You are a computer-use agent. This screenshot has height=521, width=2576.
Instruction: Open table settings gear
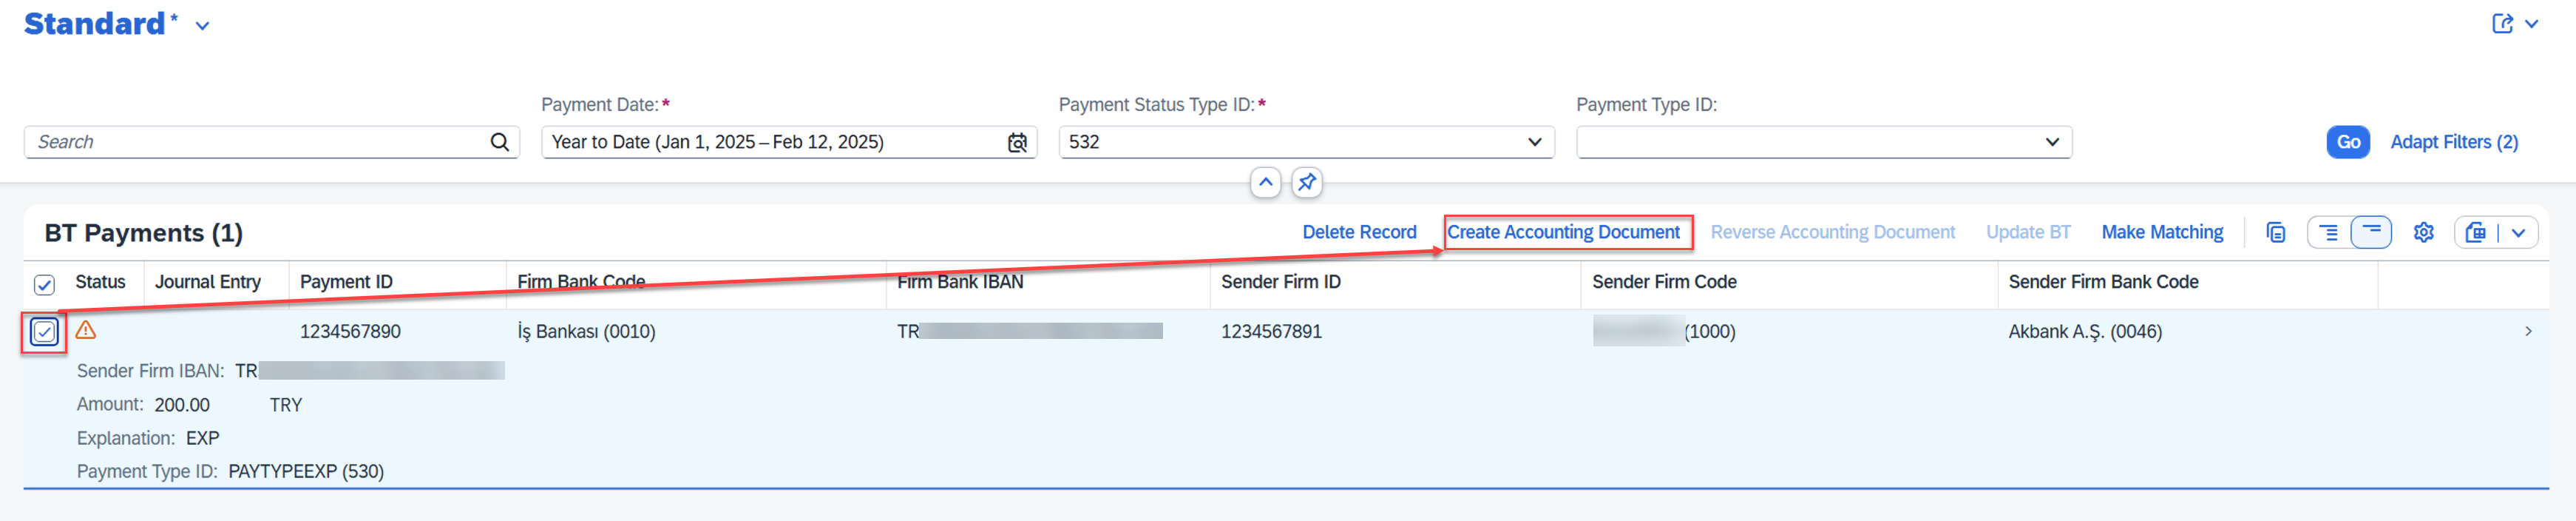(2423, 233)
